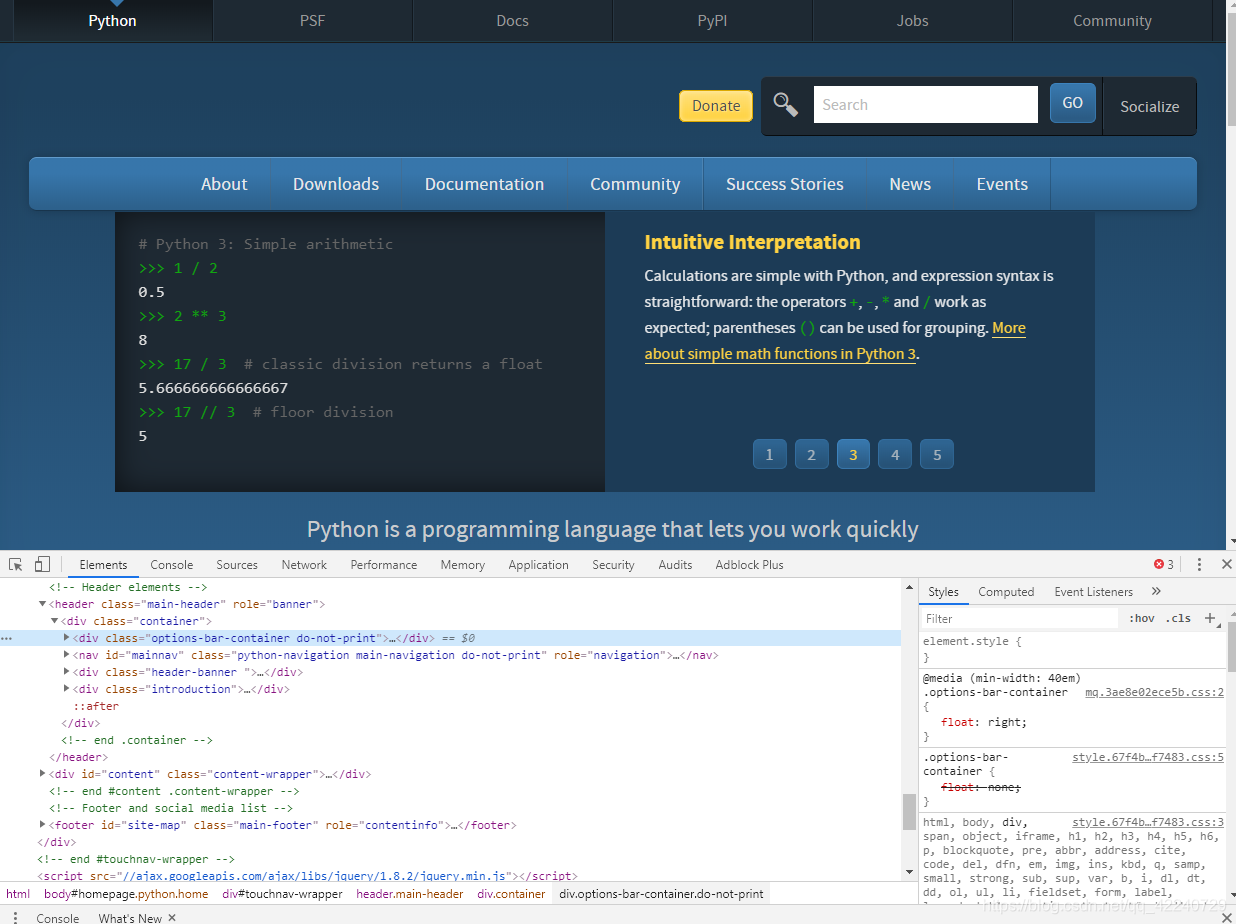Select body#homepage.python.home in breadcrumb
Screen dimensions: 1236x924
[x=126, y=894]
